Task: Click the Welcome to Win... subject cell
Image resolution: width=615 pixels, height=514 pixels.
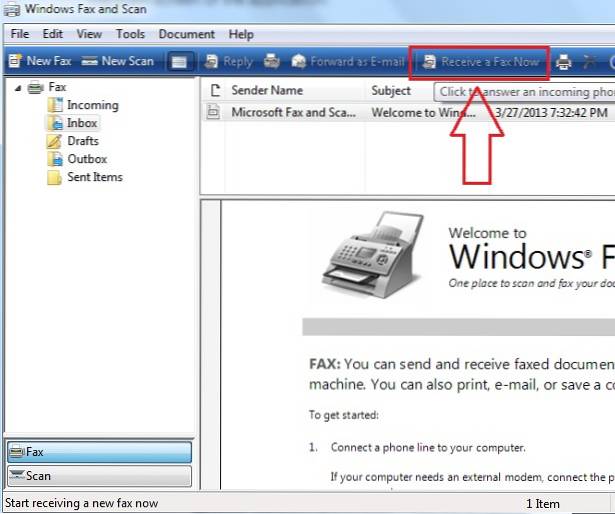Action: pos(424,113)
